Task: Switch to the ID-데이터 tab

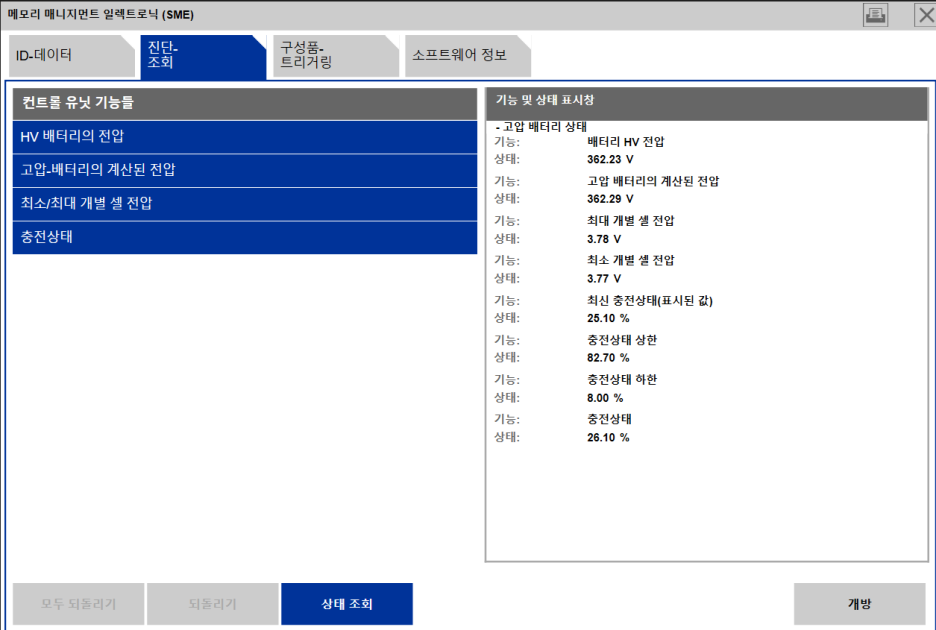Action: click(x=72, y=56)
